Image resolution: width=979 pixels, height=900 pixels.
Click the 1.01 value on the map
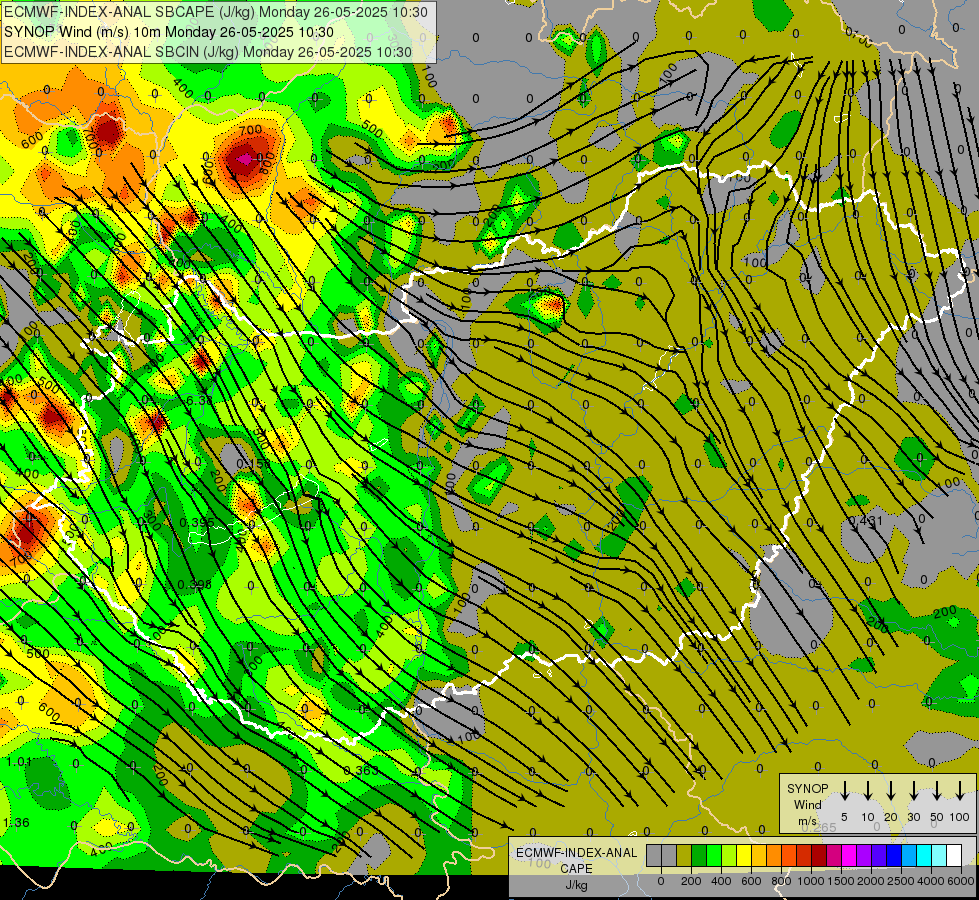click(19, 761)
